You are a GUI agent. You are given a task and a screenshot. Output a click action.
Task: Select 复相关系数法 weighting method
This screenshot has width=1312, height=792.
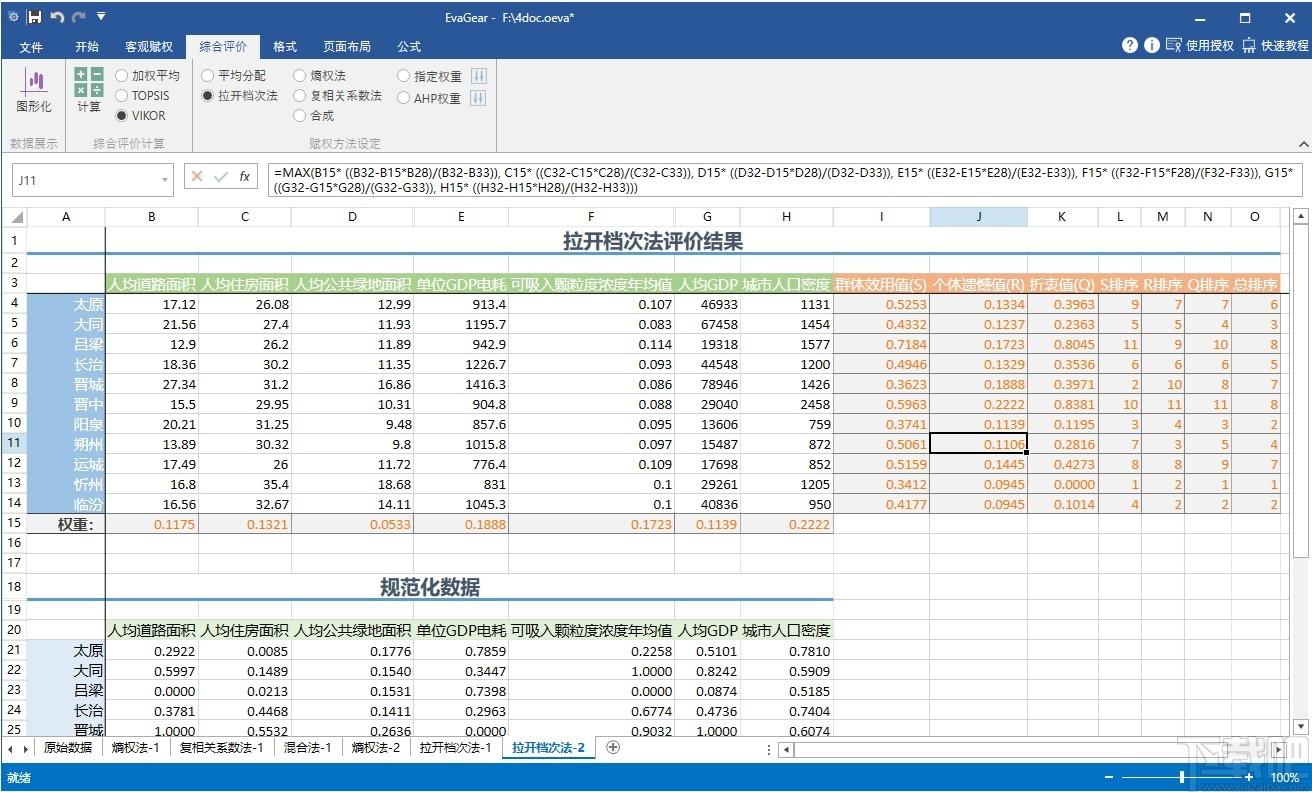(x=337, y=95)
